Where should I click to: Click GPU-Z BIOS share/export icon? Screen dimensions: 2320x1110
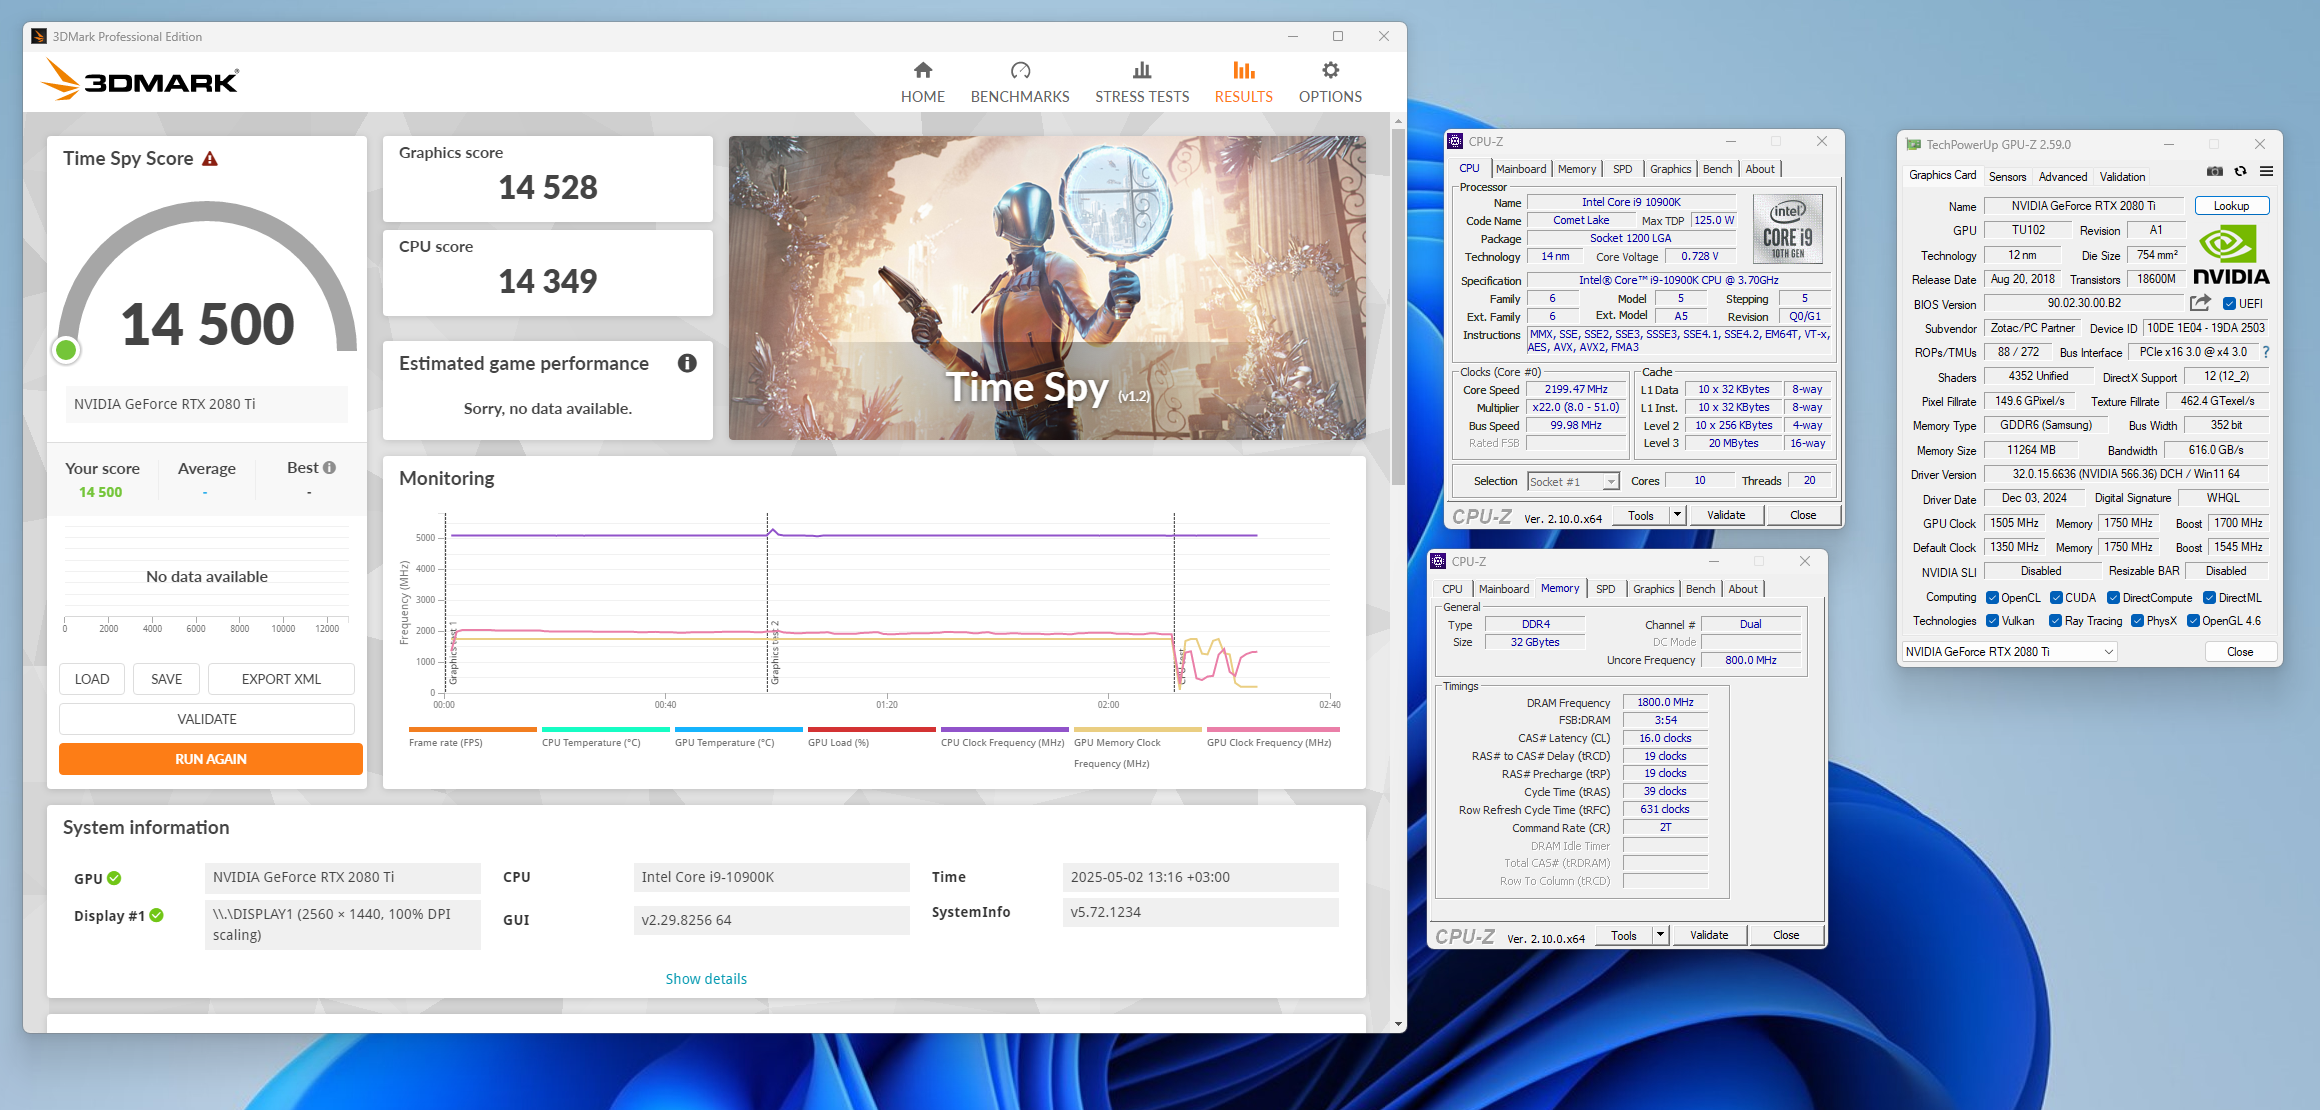coord(2200,303)
